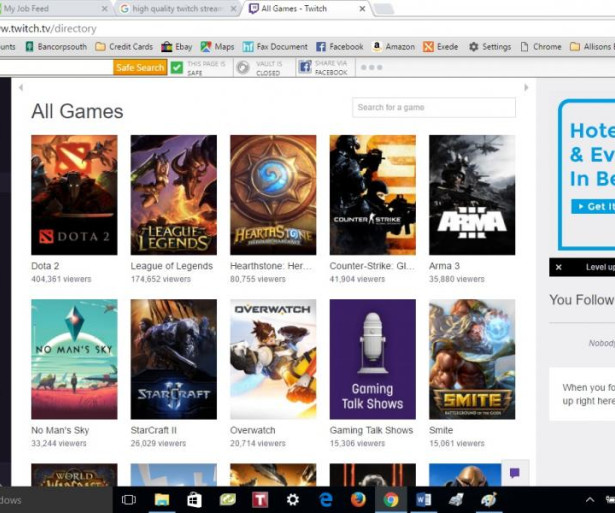Open File Explorer from taskbar
The image size is (615, 513).
coord(162,500)
